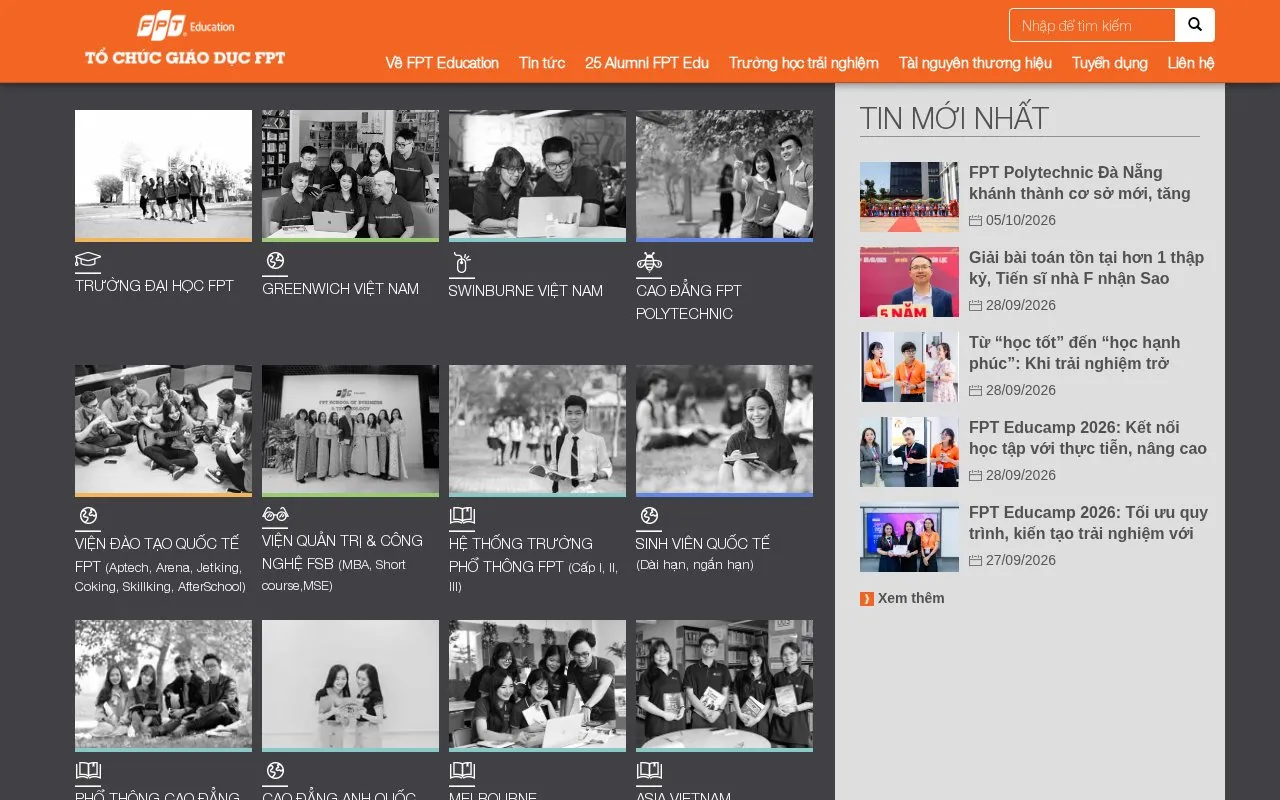This screenshot has height=800, width=1280.
Task: Click the graduation cap icon for Trường Đại Học FPT
Action: pyautogui.click(x=88, y=261)
